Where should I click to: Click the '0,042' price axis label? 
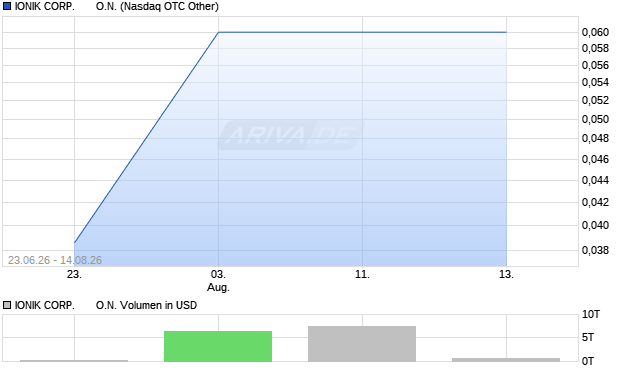pos(595,202)
